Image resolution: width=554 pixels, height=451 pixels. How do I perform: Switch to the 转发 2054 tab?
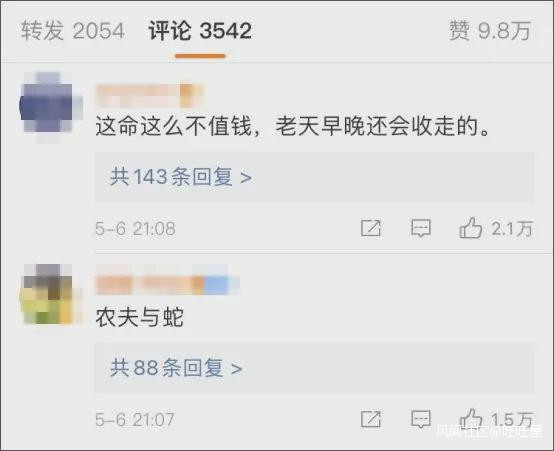[x=72, y=30]
